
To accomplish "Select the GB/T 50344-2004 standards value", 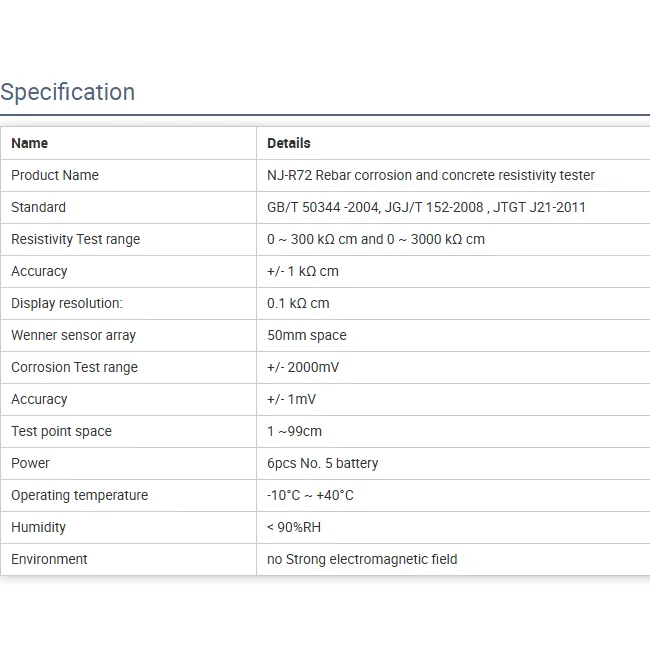I will tap(426, 207).
